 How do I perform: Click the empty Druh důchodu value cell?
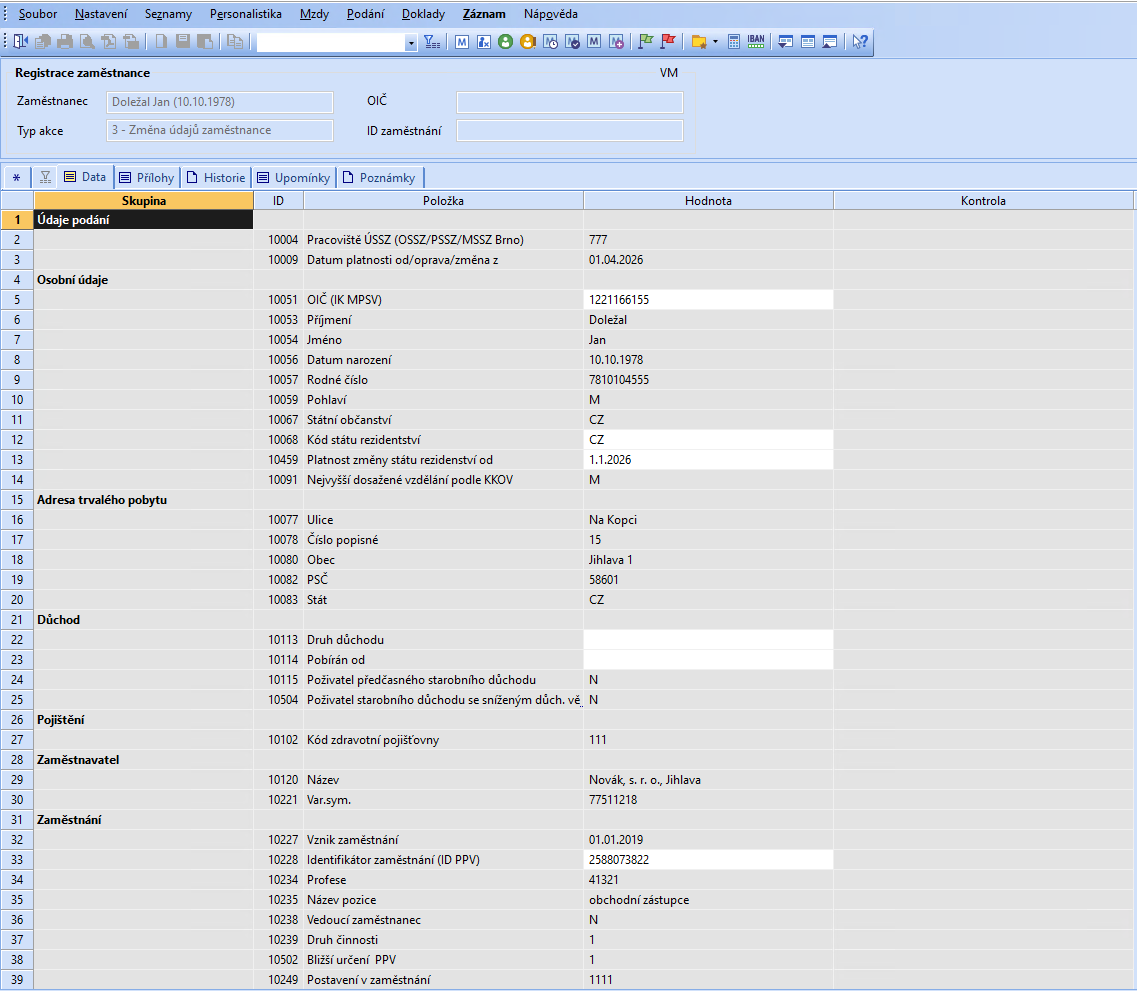pyautogui.click(x=708, y=640)
